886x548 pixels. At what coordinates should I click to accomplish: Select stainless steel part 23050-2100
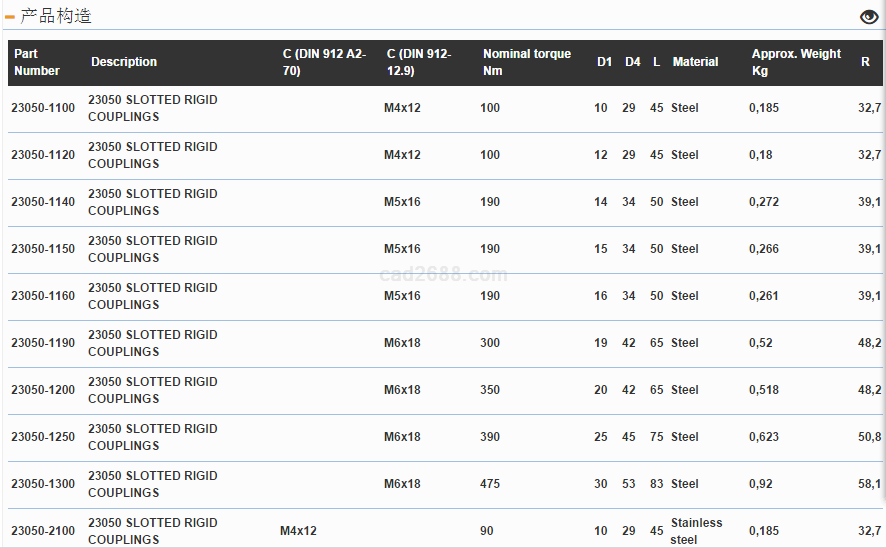43,531
